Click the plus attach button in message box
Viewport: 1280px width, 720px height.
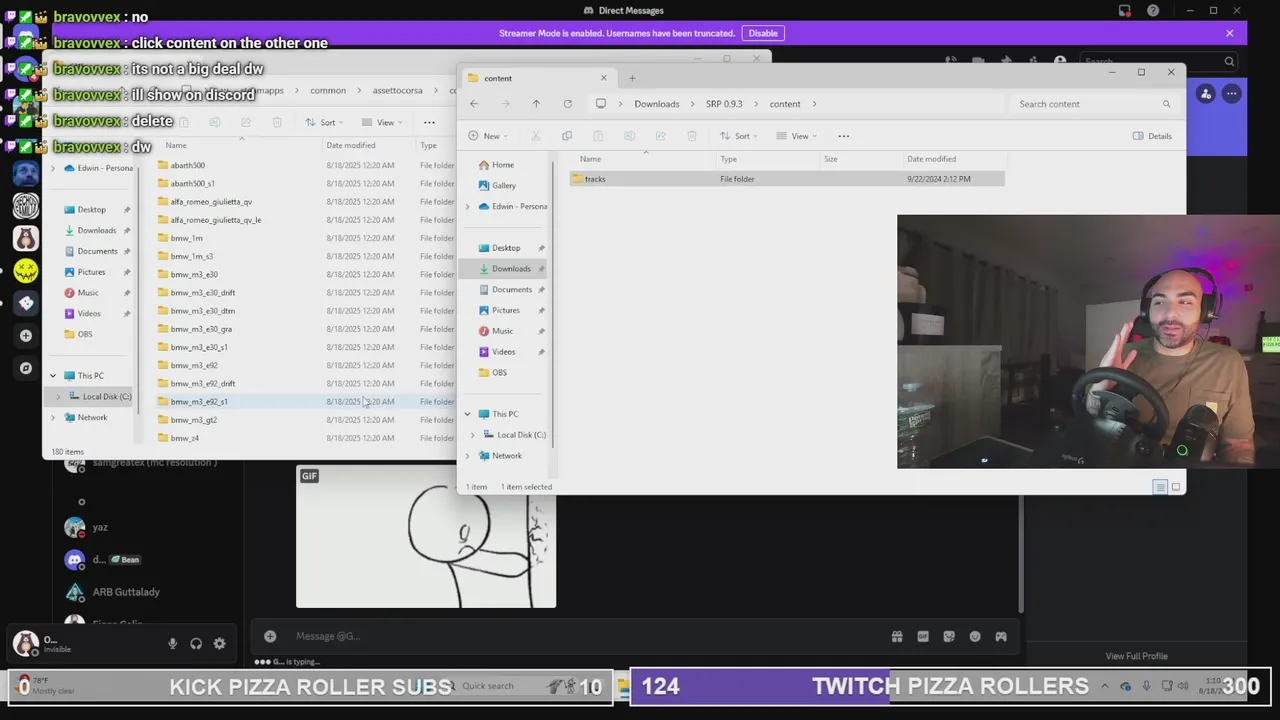point(270,636)
